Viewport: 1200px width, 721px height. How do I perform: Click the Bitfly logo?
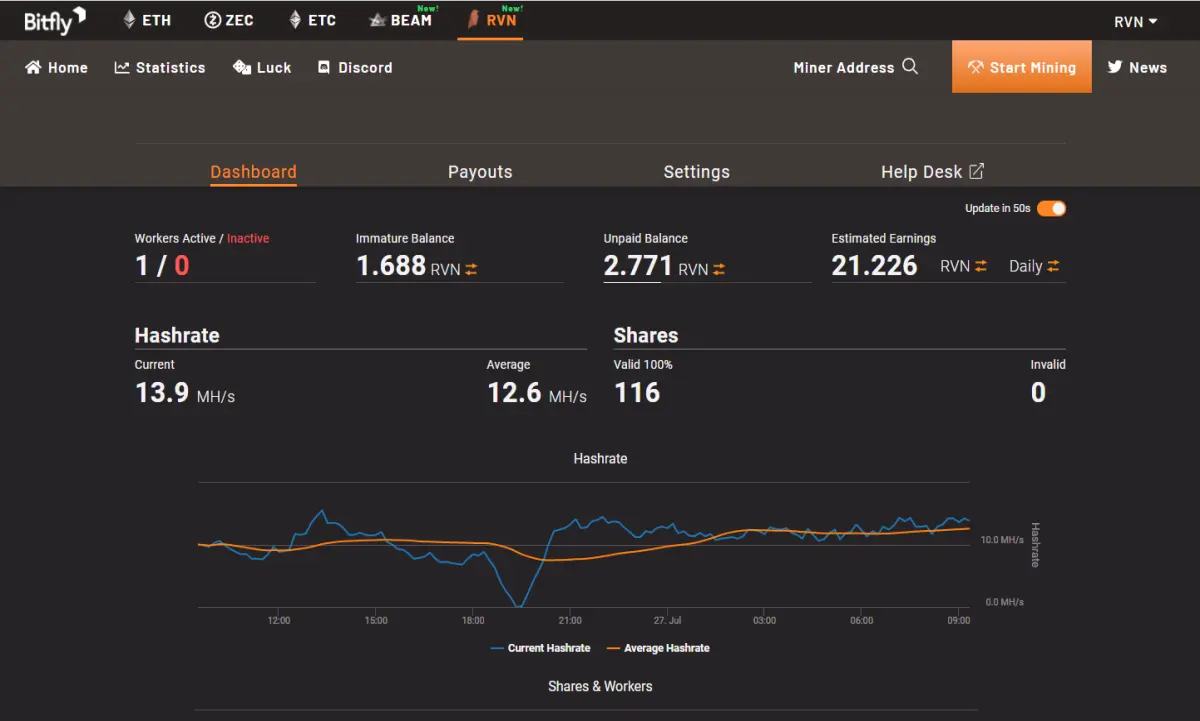[x=55, y=20]
